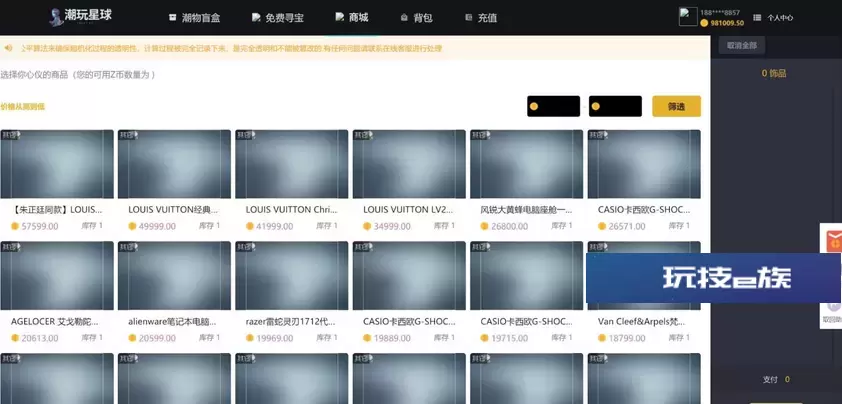Open the 潮物盲盒 tab
The image size is (842, 404).
194,18
